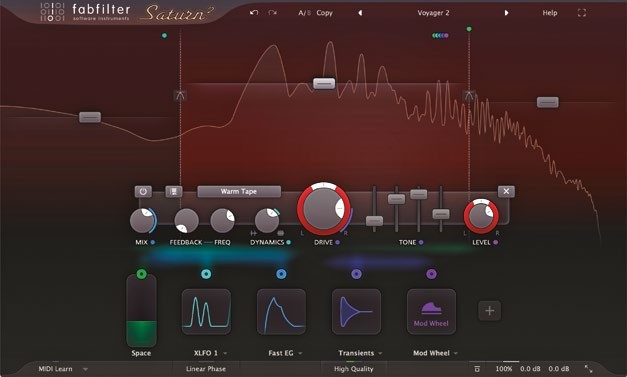Screen dimensions: 627x377
Task: Add a new modulation source
Action: (489, 311)
